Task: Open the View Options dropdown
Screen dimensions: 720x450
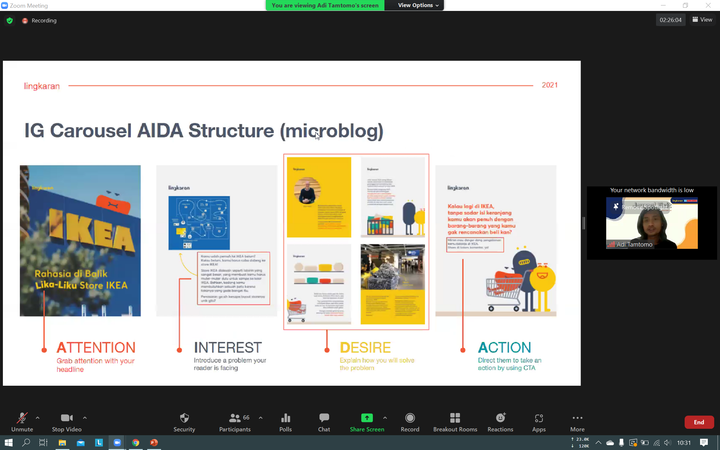Action: (418, 5)
